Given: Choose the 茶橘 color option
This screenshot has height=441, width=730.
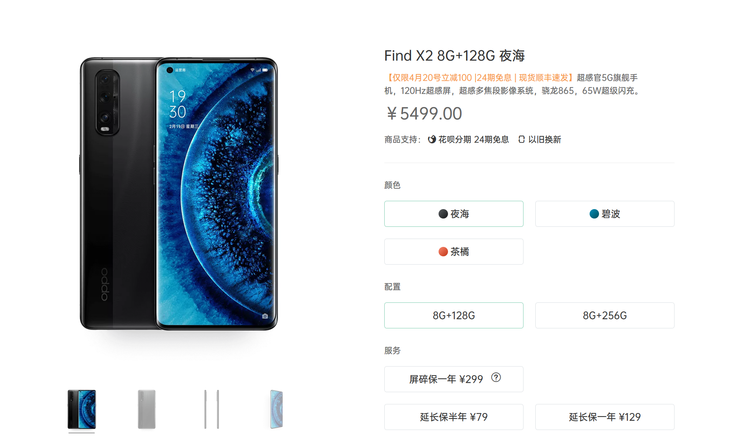Looking at the screenshot, I should click(x=454, y=251).
